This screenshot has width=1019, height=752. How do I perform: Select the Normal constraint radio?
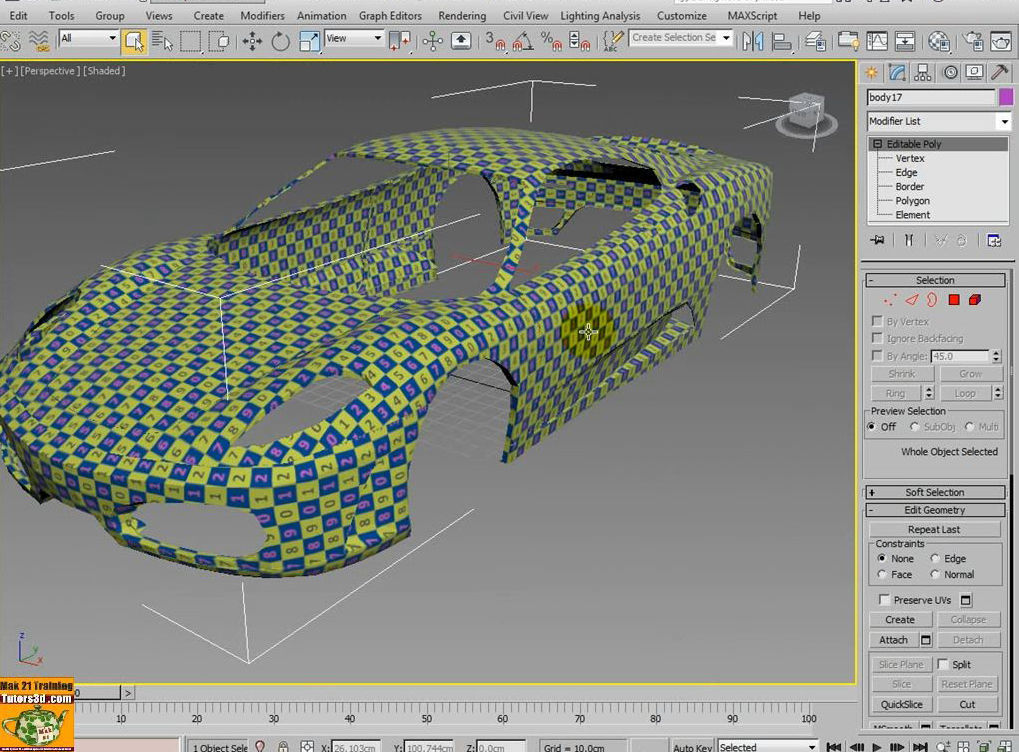coord(935,574)
